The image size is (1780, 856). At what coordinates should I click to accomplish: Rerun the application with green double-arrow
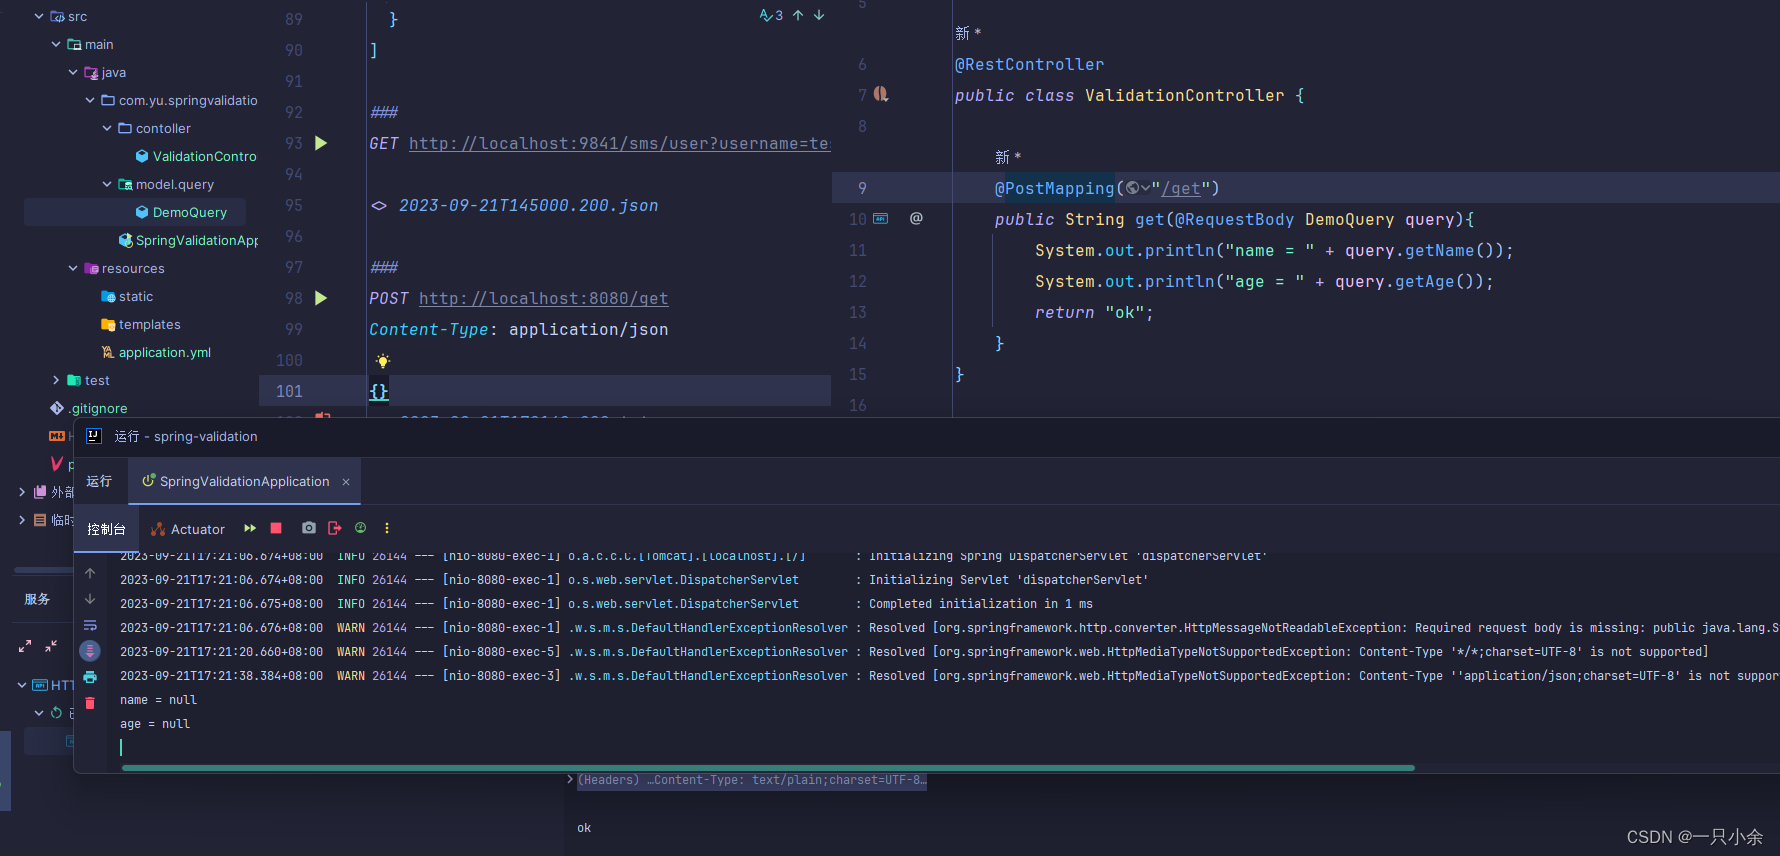click(250, 528)
